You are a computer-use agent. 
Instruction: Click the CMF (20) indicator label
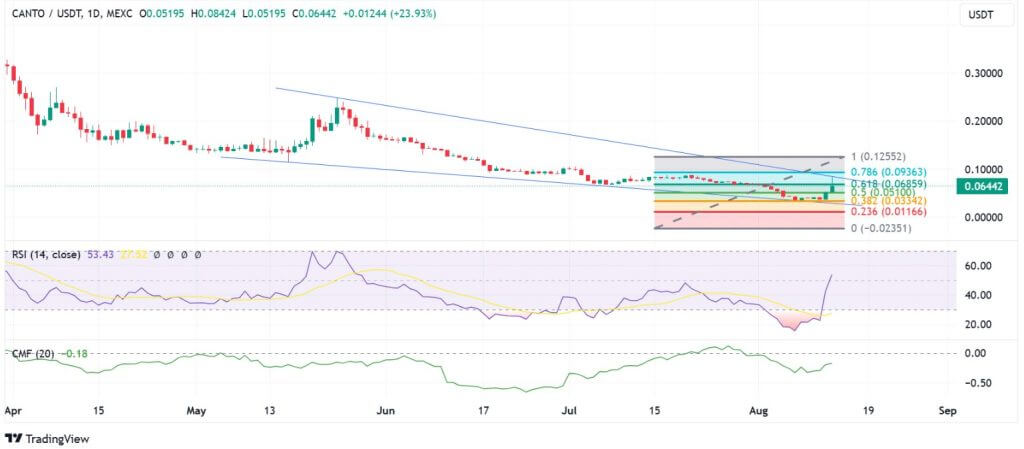33,353
